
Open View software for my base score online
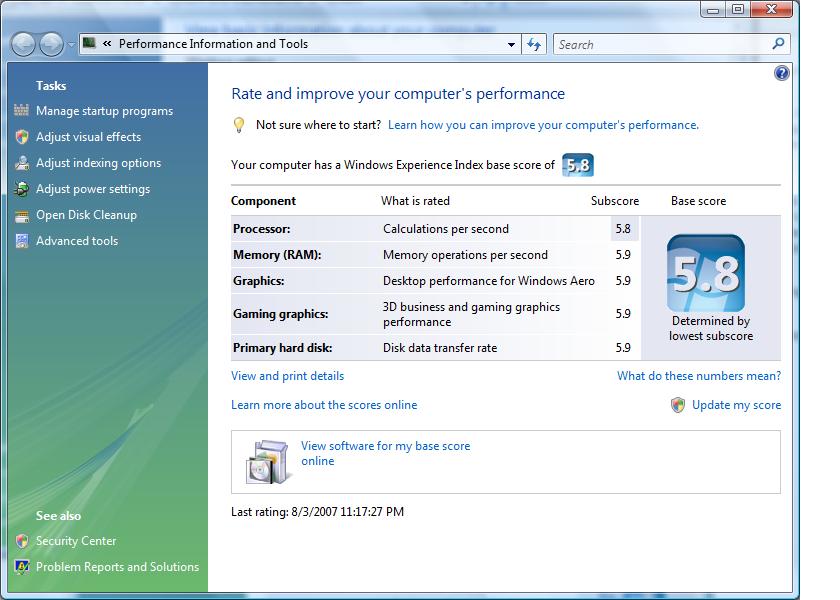pyautogui.click(x=385, y=453)
